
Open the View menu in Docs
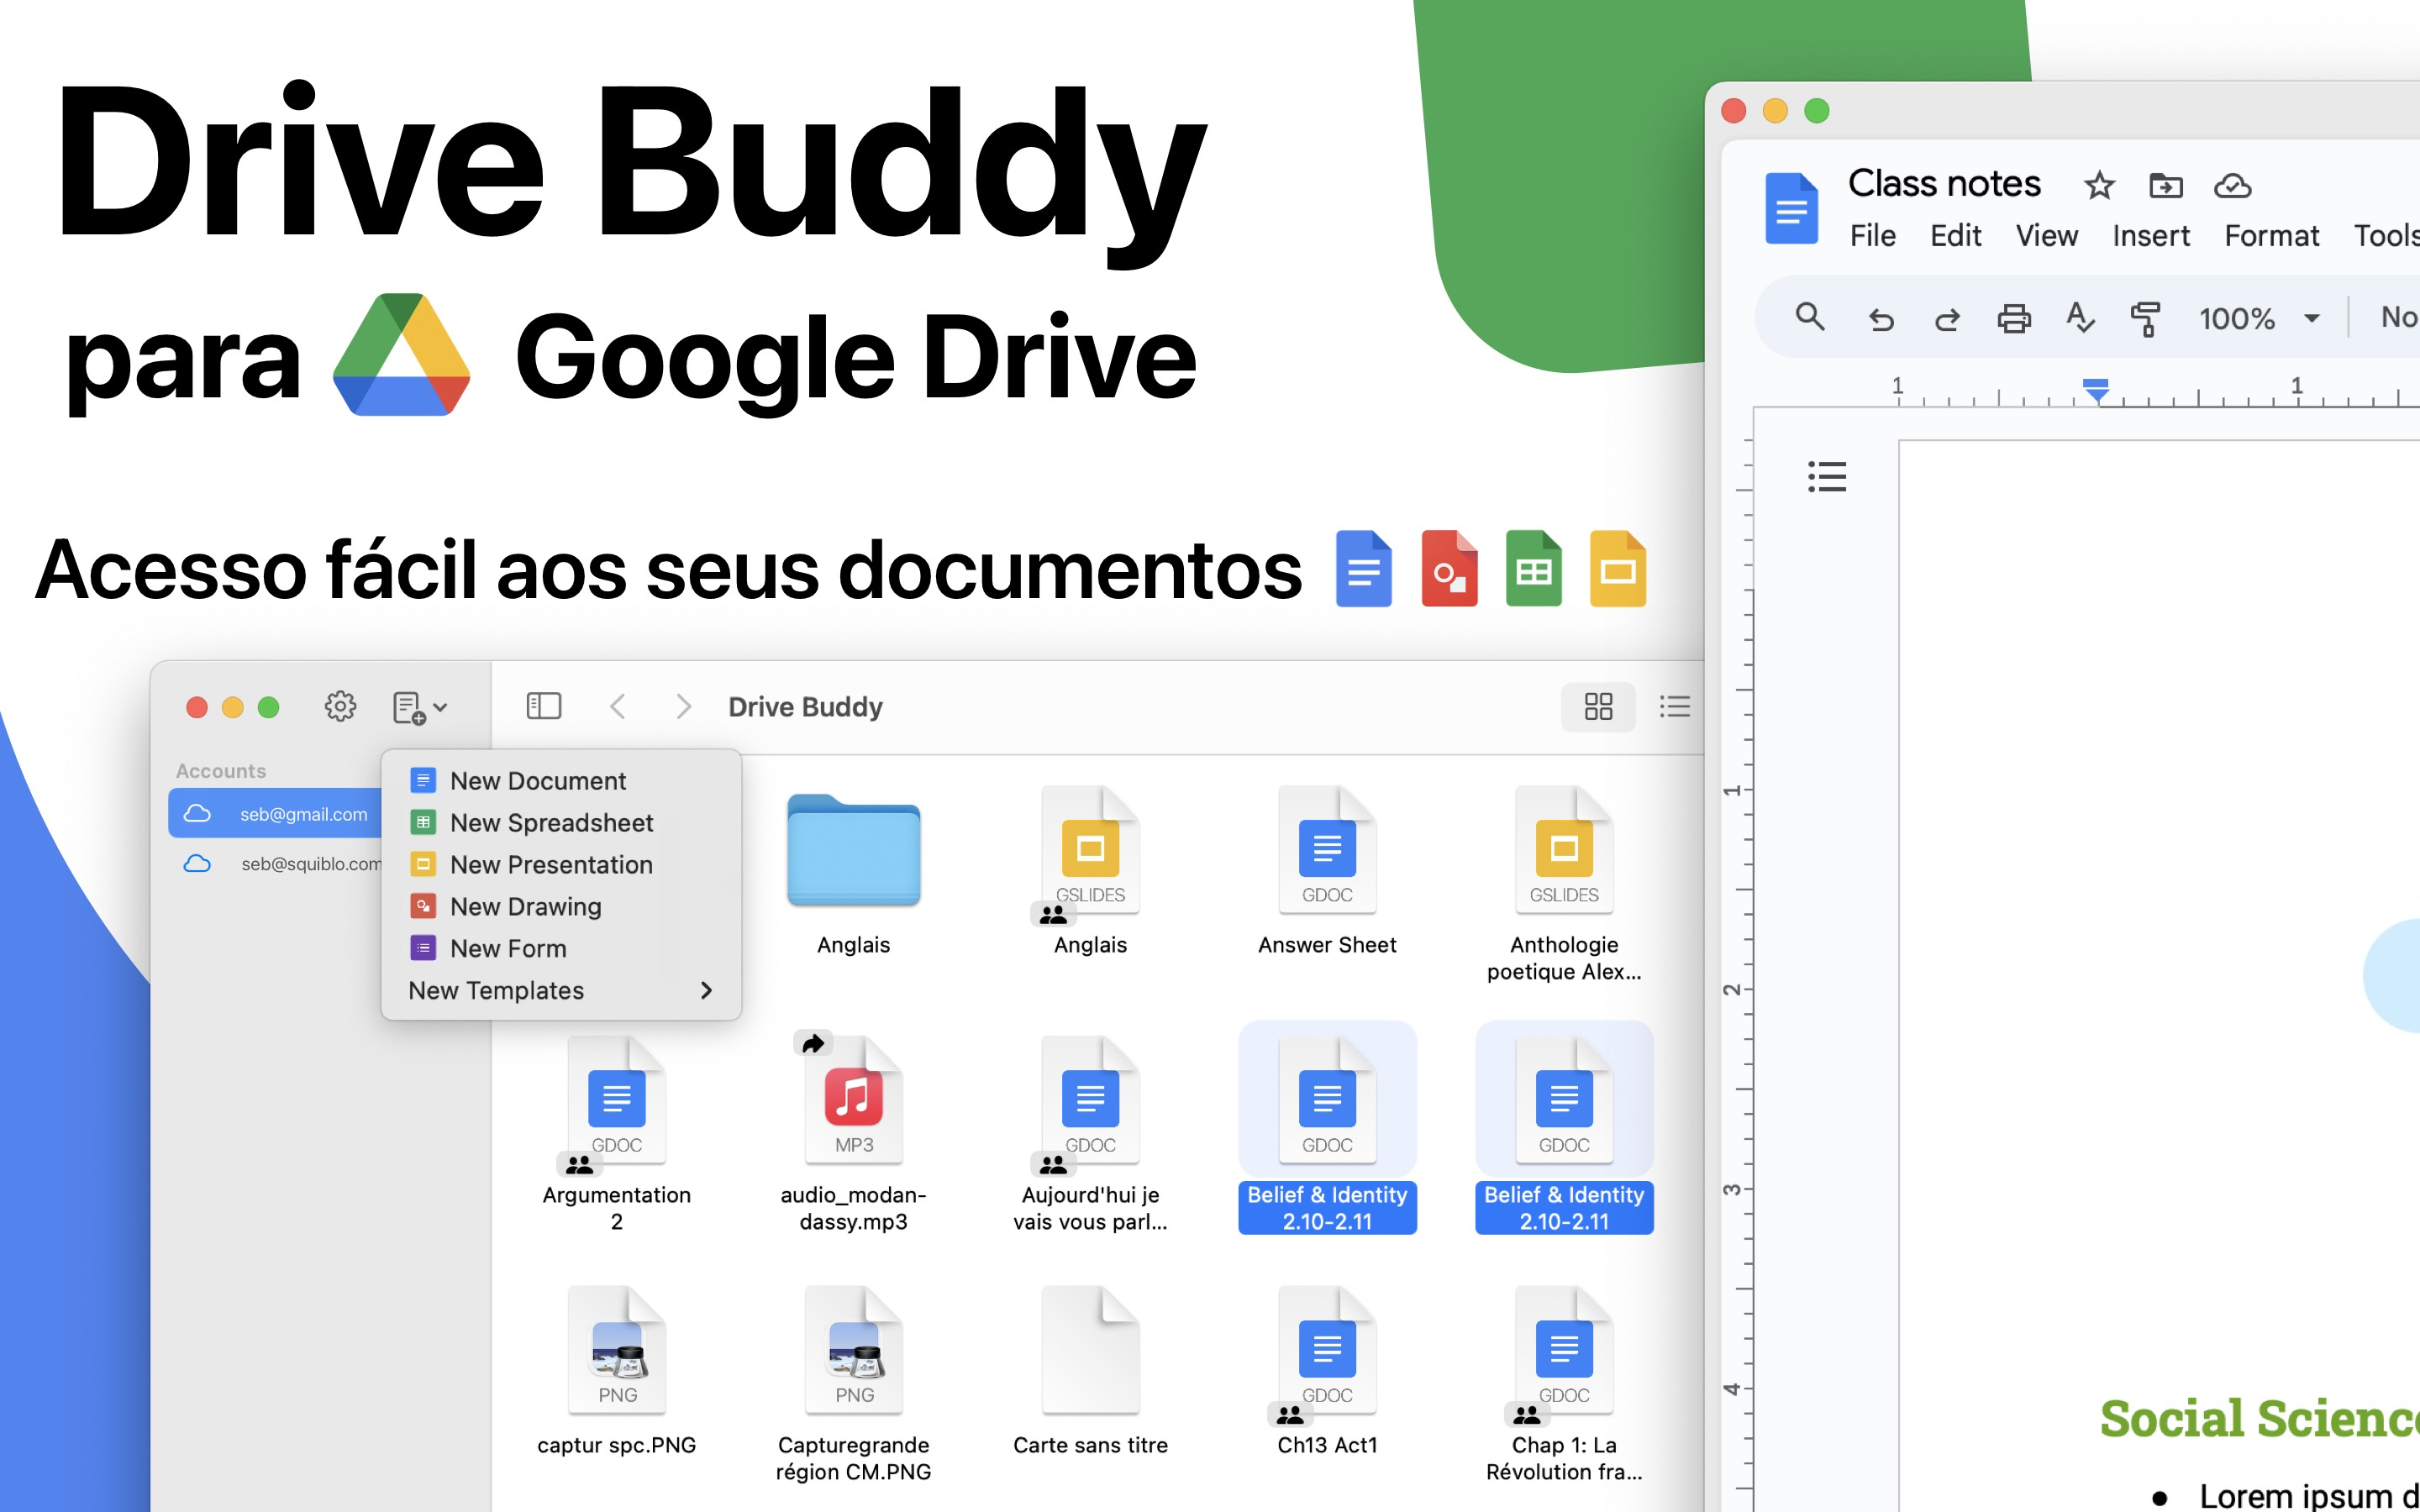click(2046, 236)
